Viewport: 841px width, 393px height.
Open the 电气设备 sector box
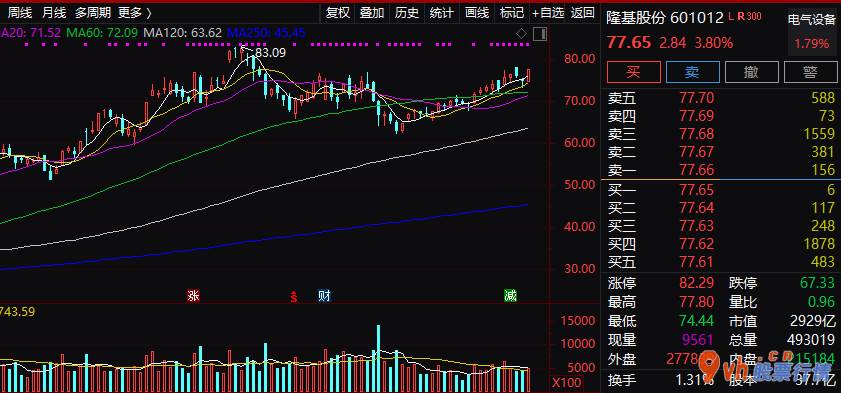coord(812,33)
